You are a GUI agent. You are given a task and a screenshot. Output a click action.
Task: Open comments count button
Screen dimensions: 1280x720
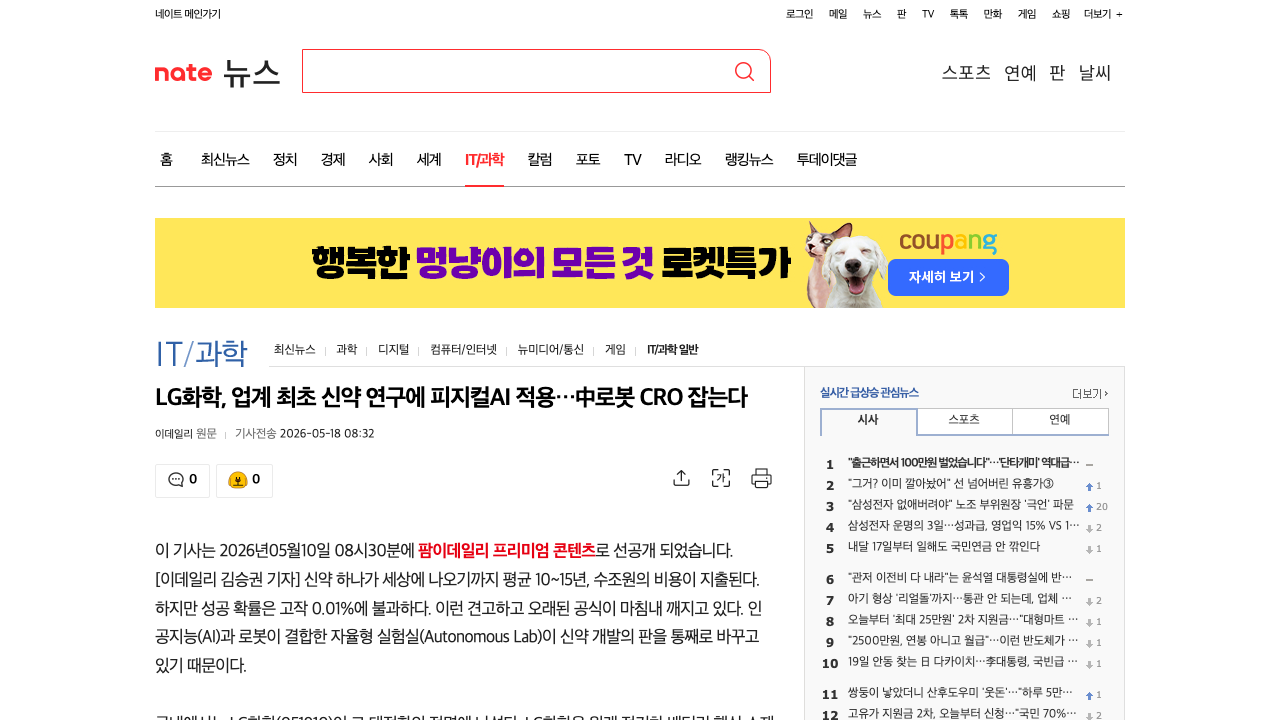pos(182,480)
